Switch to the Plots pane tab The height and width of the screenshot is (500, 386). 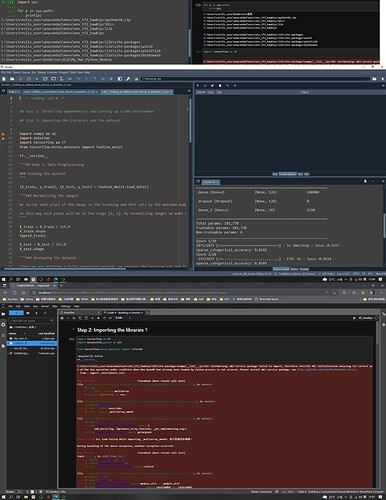(300, 174)
